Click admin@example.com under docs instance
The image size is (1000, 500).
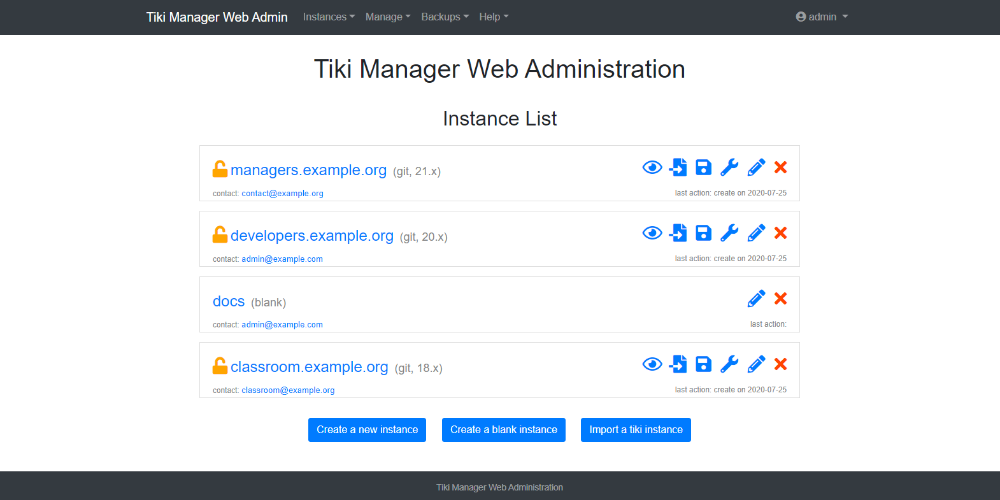[282, 325]
